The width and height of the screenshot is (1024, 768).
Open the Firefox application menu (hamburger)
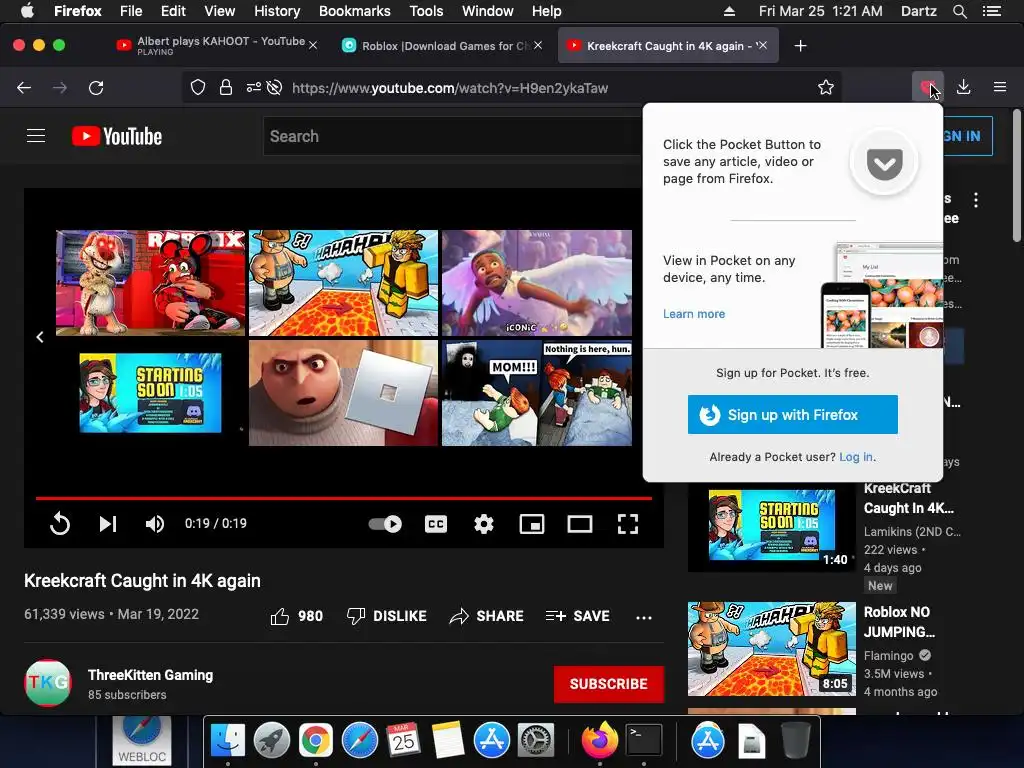[x=999, y=88]
